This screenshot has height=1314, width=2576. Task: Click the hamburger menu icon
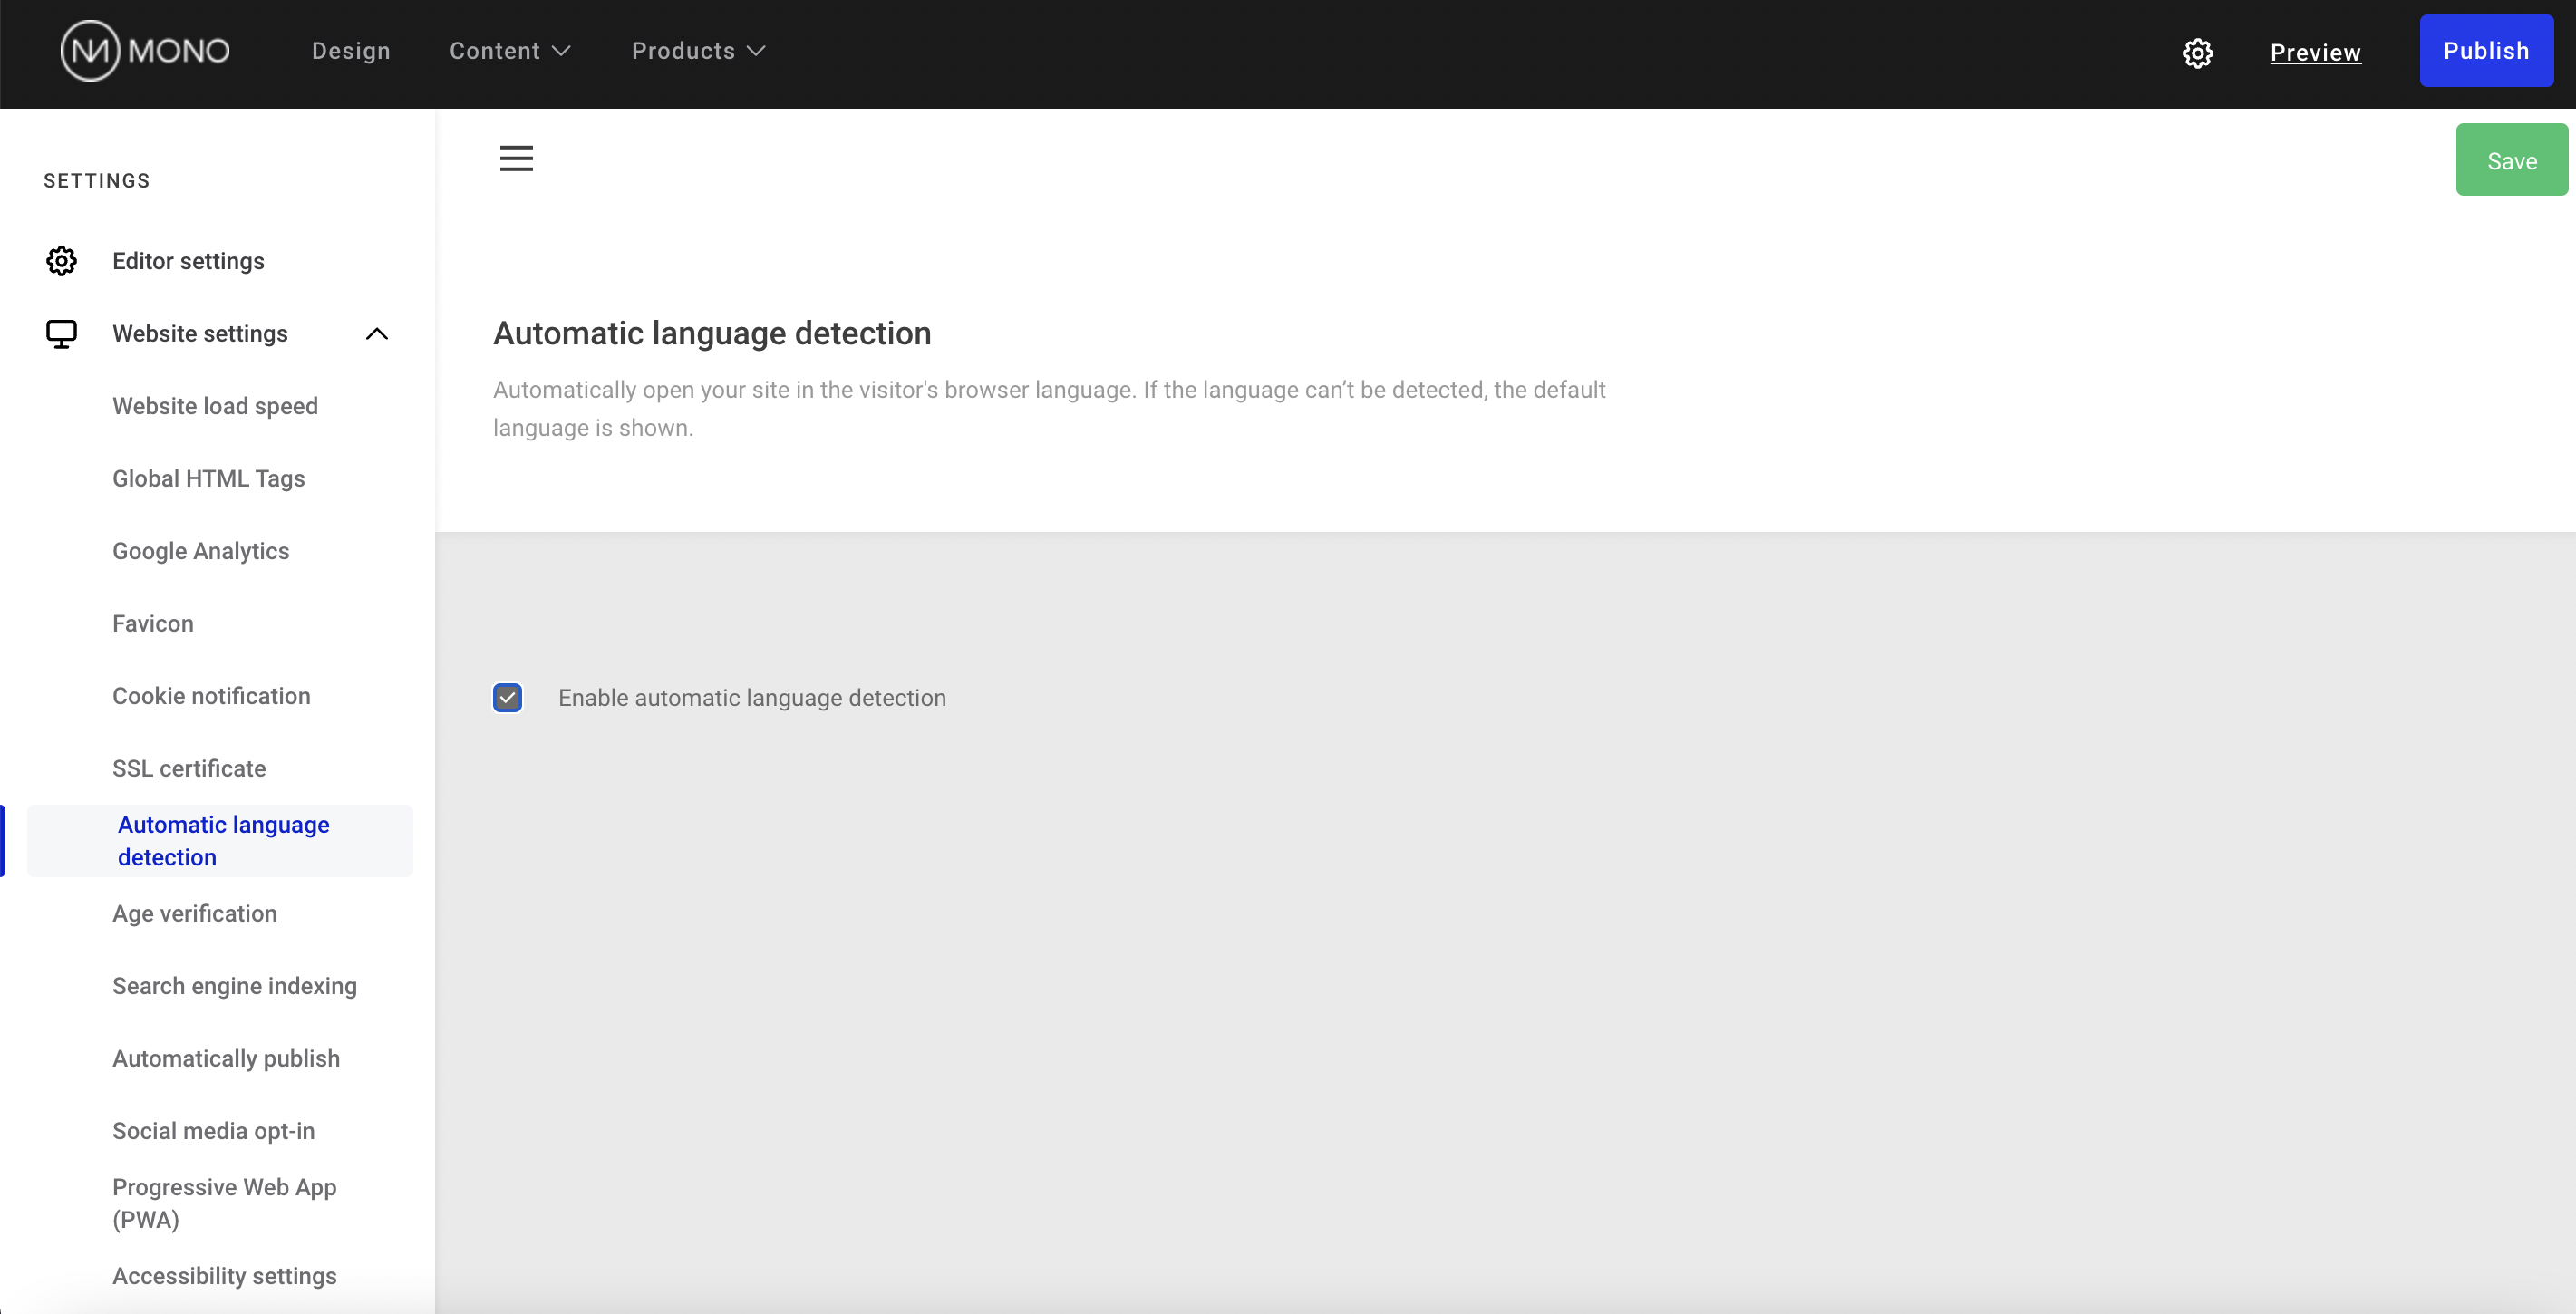[516, 158]
